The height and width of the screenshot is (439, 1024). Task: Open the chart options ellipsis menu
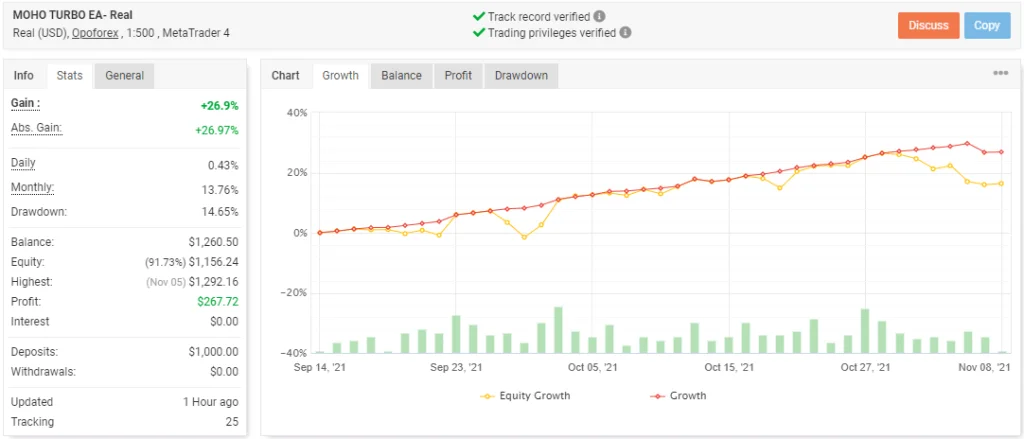pyautogui.click(x=1000, y=74)
